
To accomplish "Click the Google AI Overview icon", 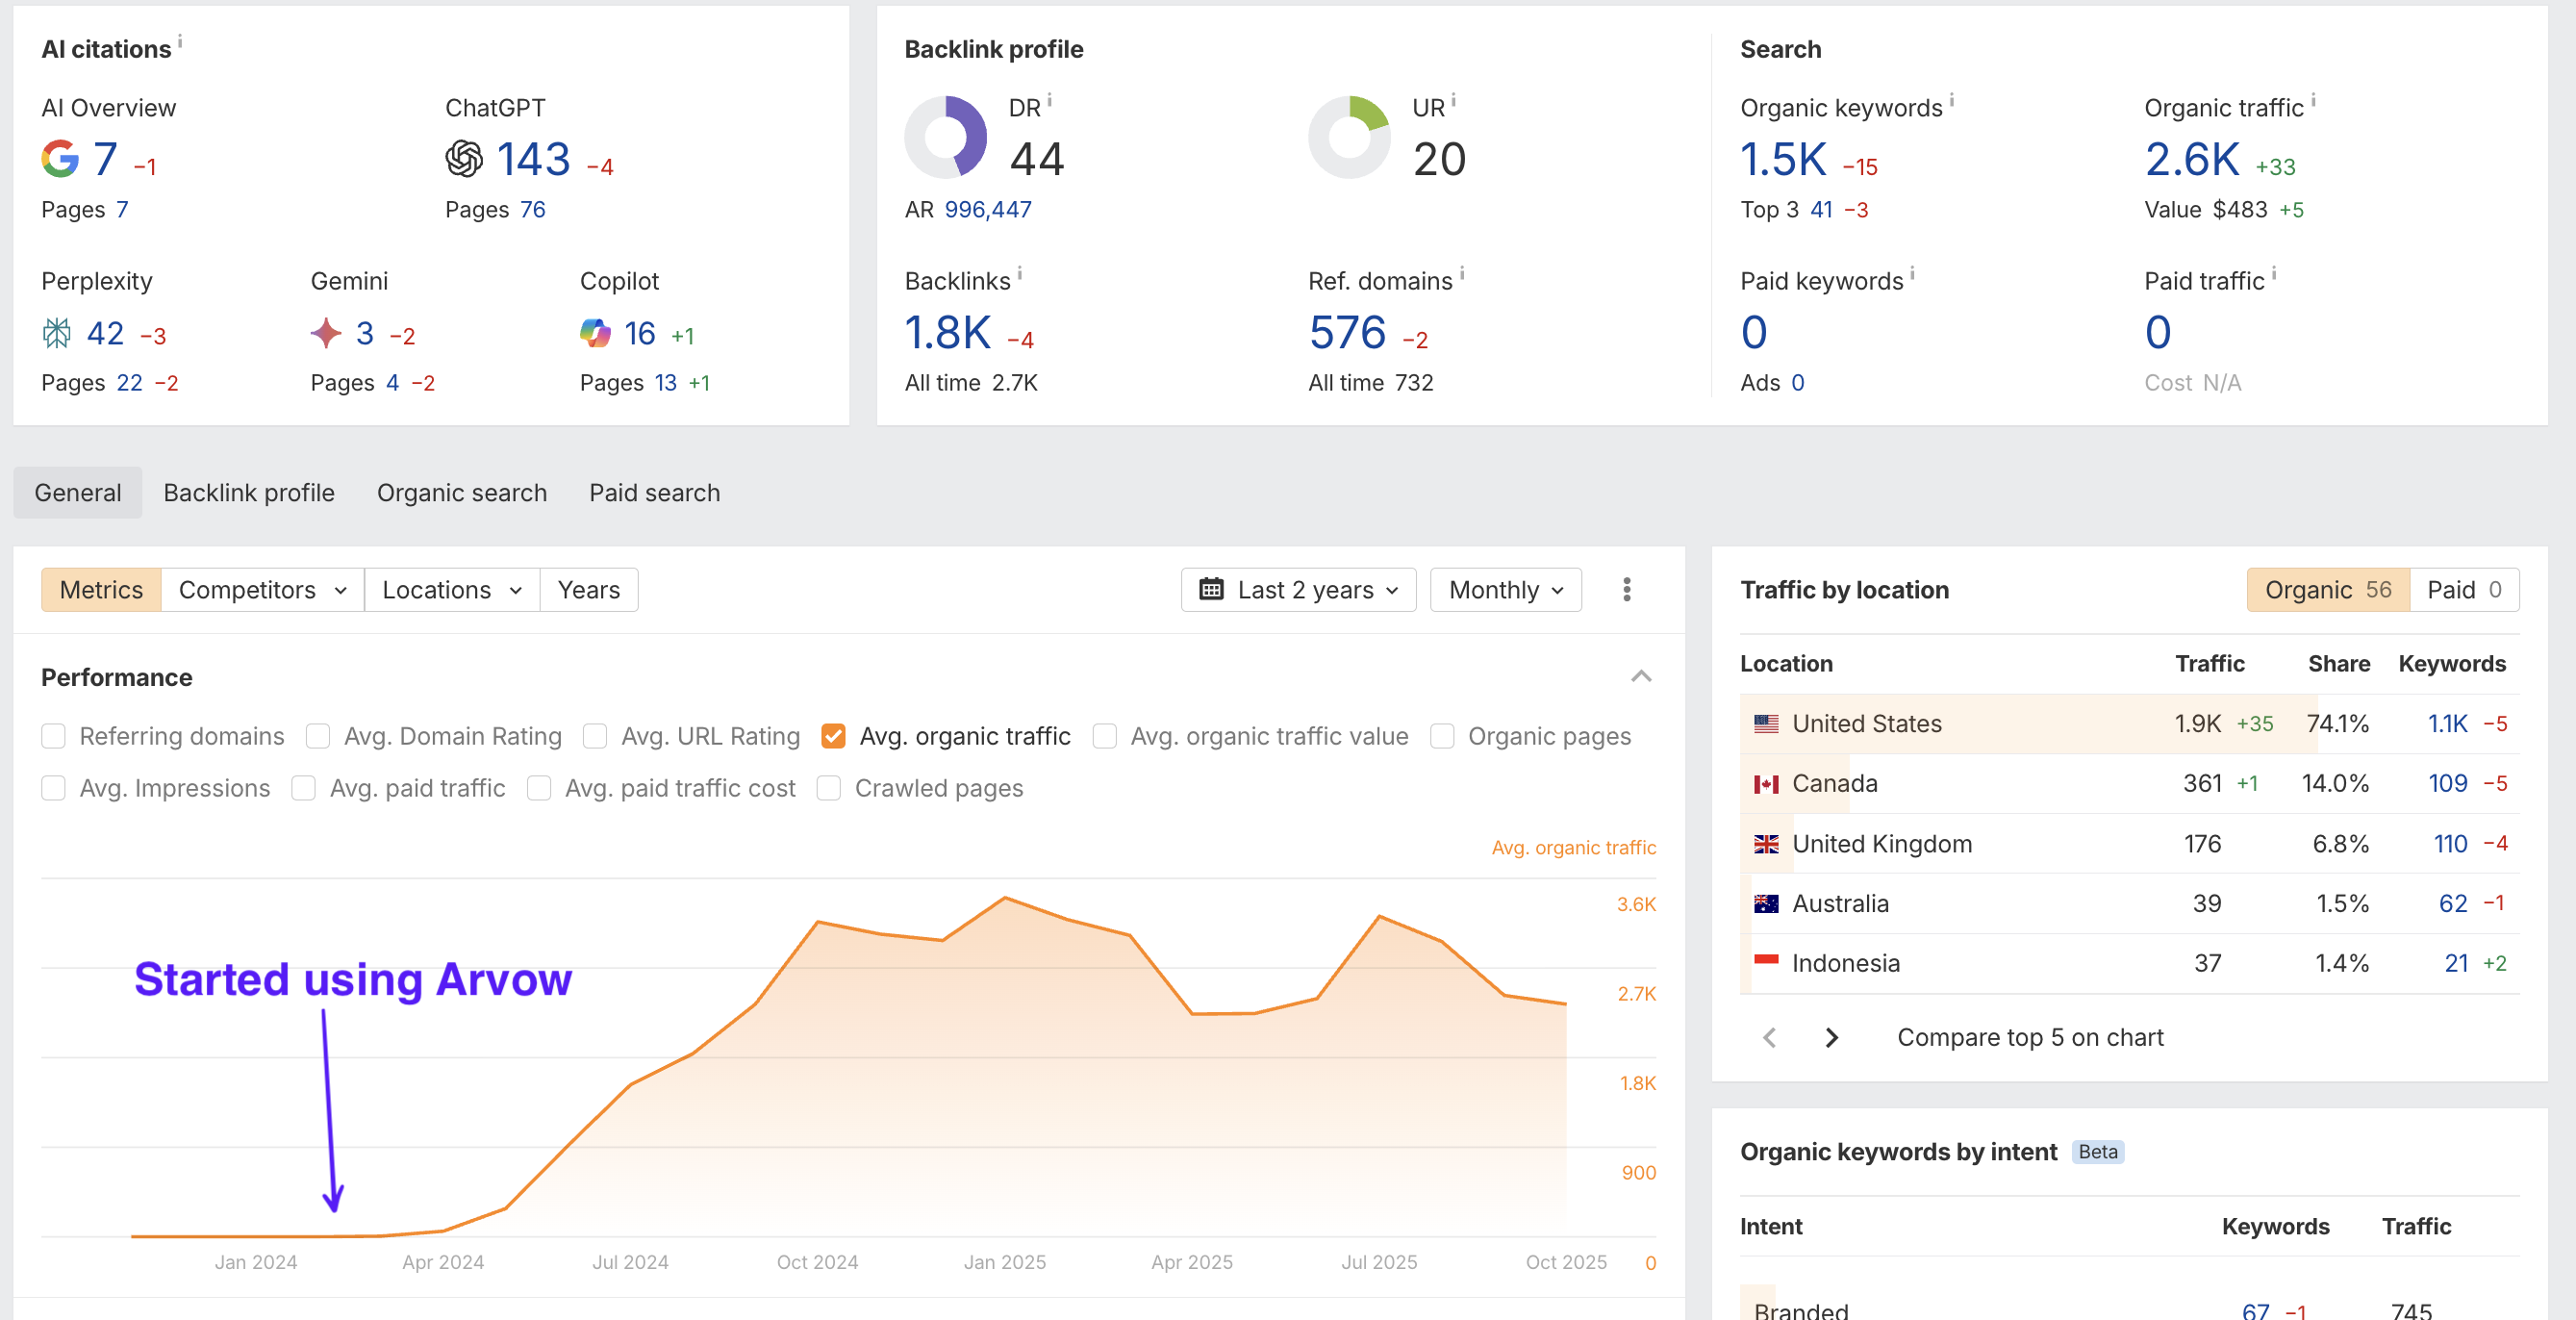I will coord(60,159).
